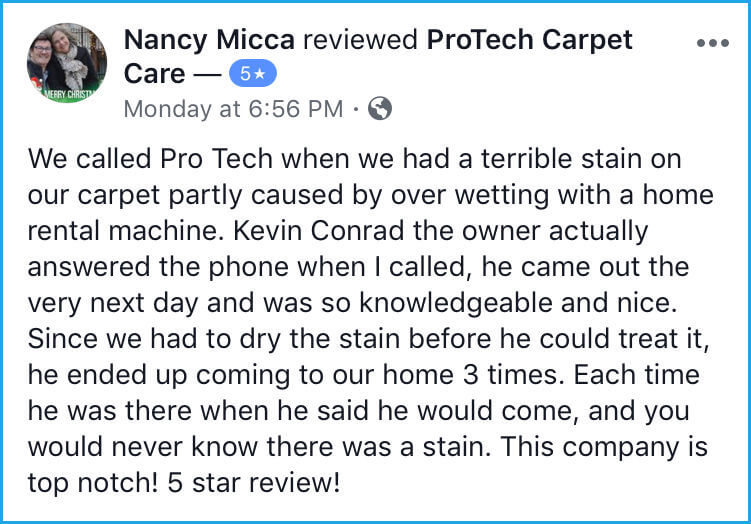This screenshot has width=751, height=524.
Task: Click the dot separator beside the timestamp
Action: point(355,109)
